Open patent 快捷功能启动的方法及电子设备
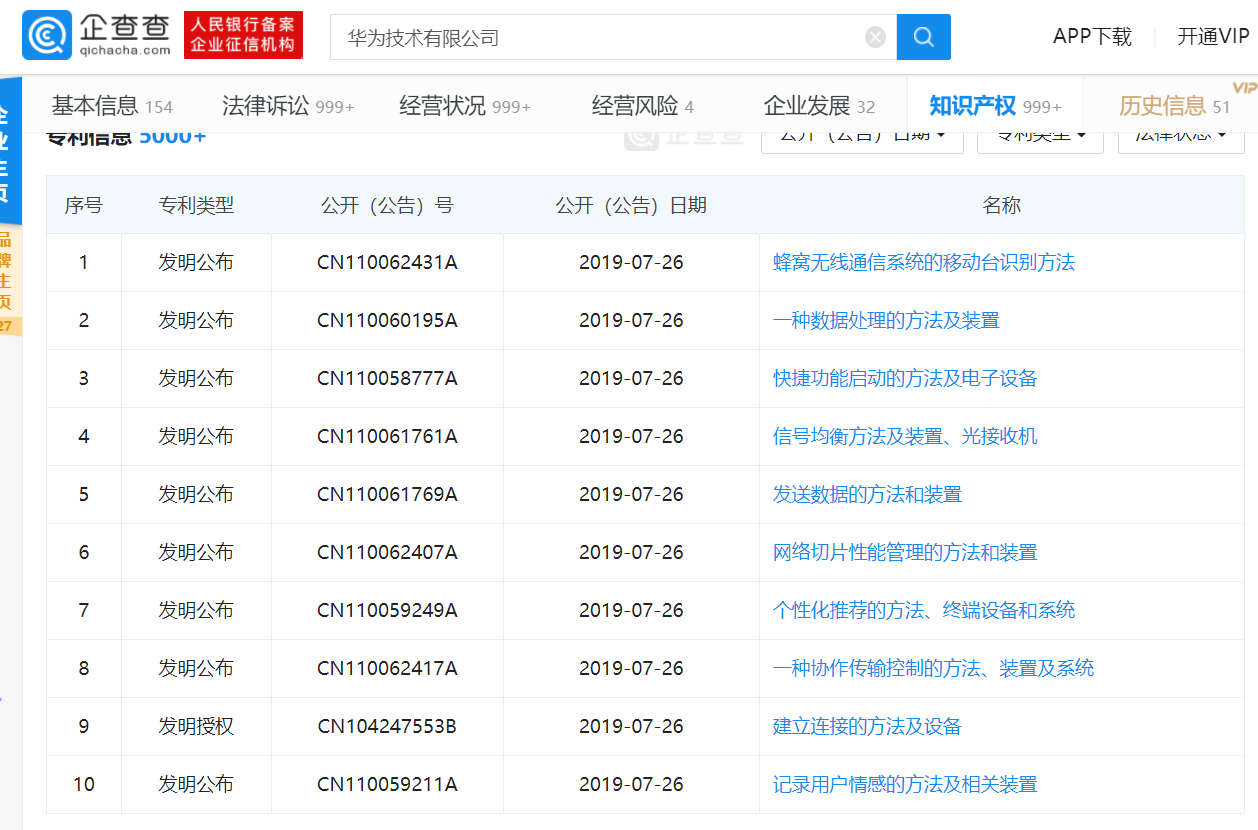Image resolution: width=1258 pixels, height=830 pixels. (905, 378)
